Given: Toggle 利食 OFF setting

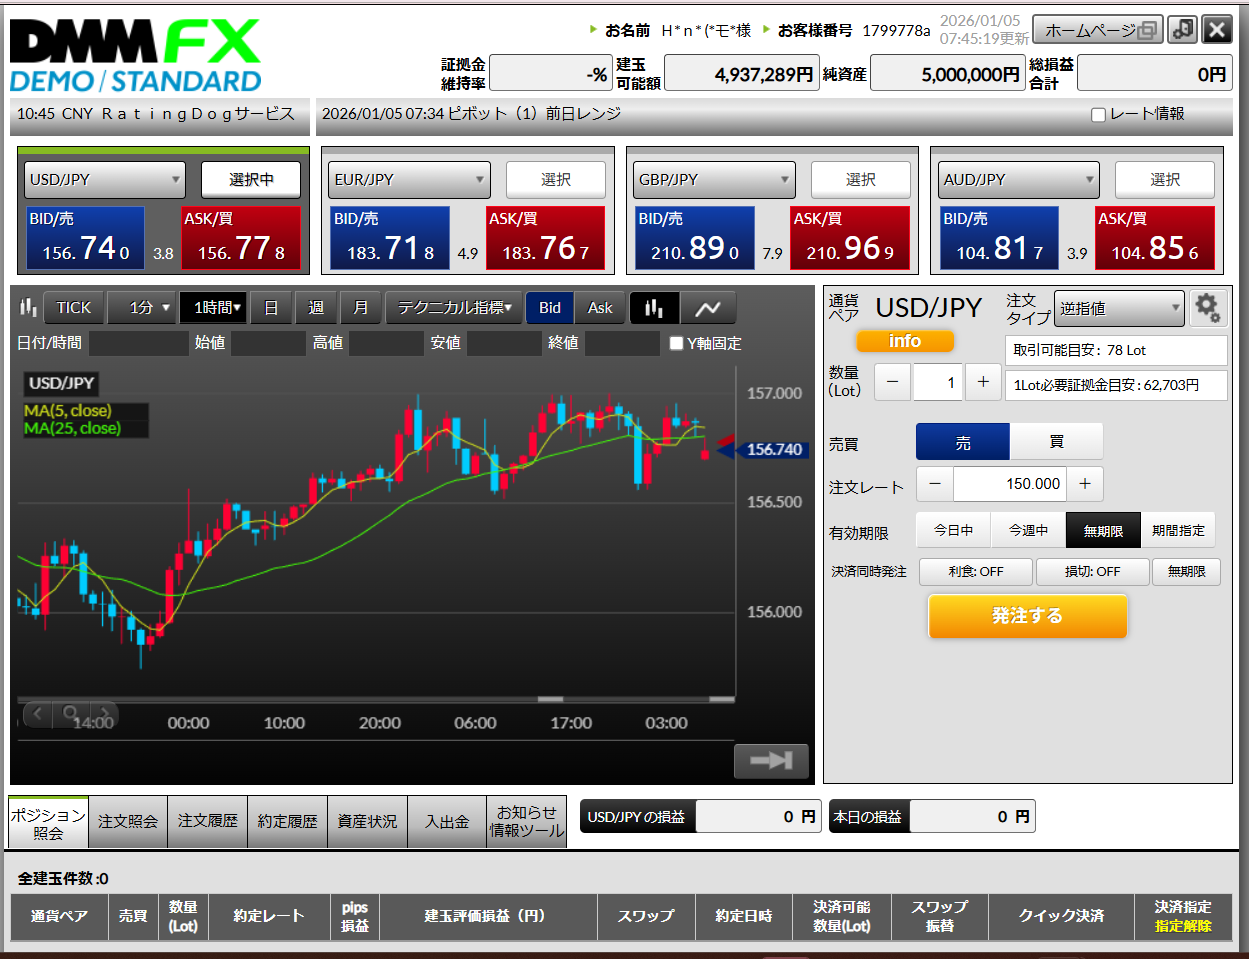Looking at the screenshot, I should tap(976, 571).
